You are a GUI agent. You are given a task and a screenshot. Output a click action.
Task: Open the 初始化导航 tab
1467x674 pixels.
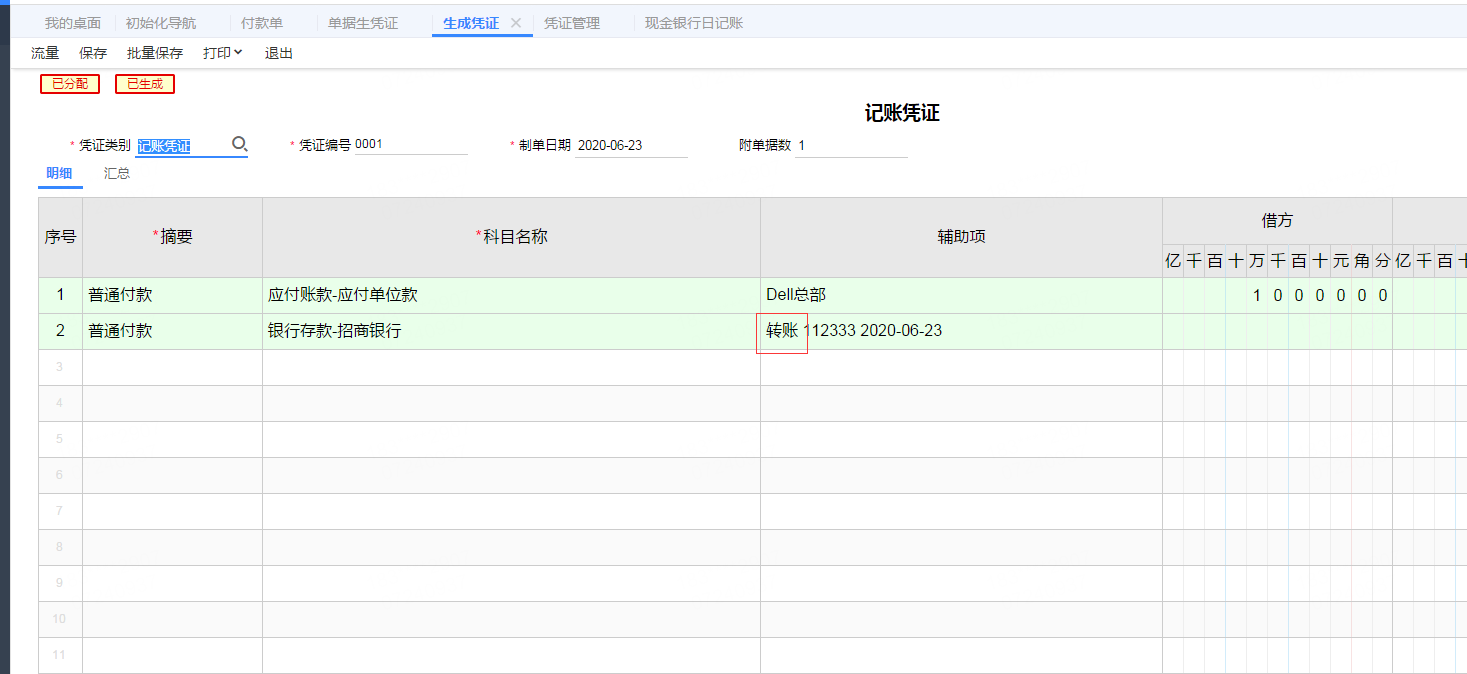[x=161, y=23]
